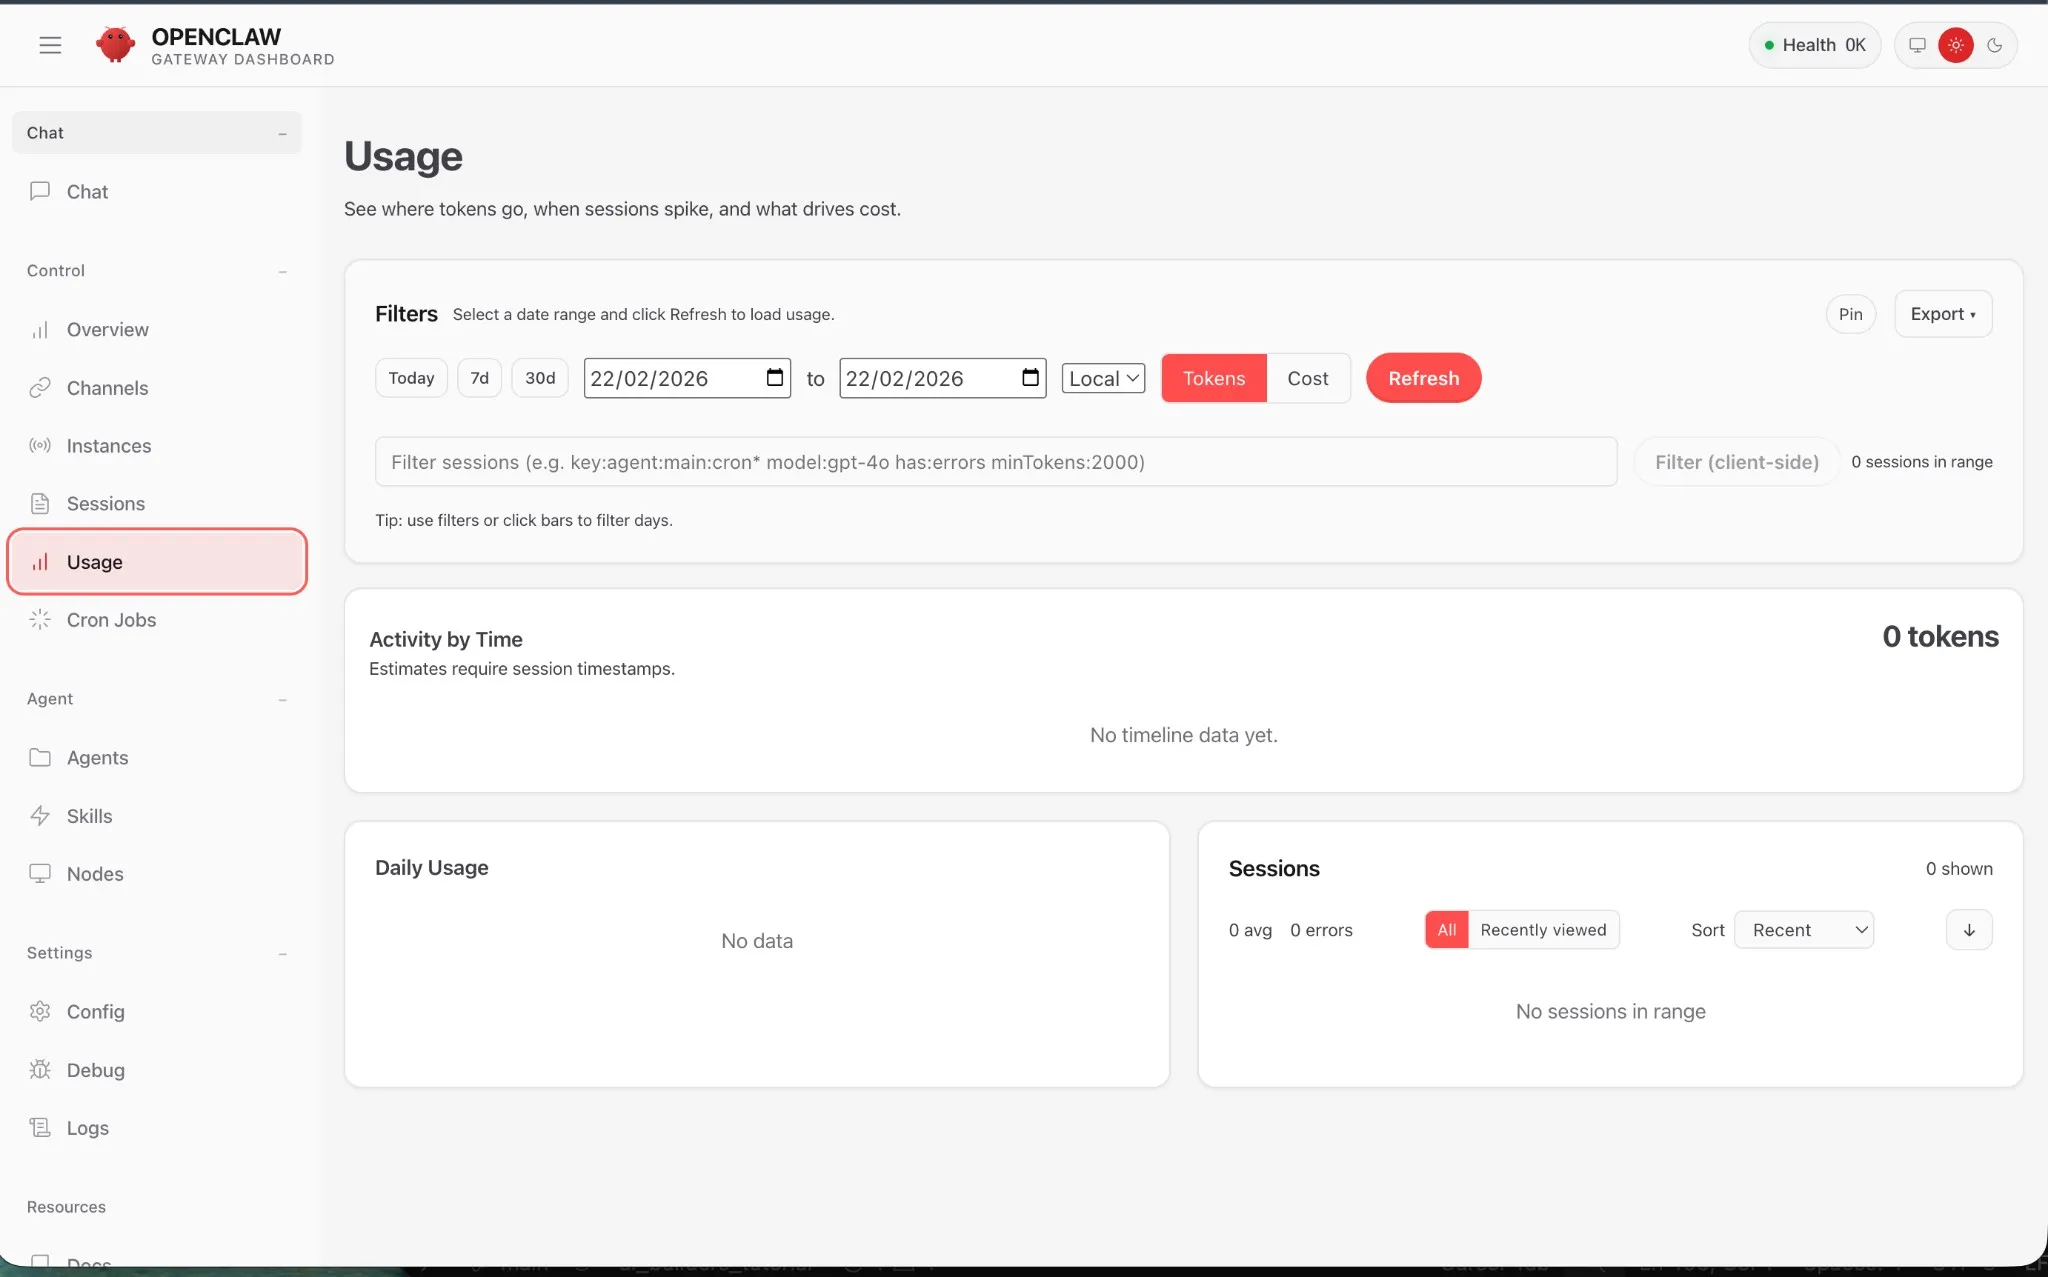Toggle sort direction arrow in Sessions
This screenshot has height=1277, width=2048.
[x=1969, y=930]
